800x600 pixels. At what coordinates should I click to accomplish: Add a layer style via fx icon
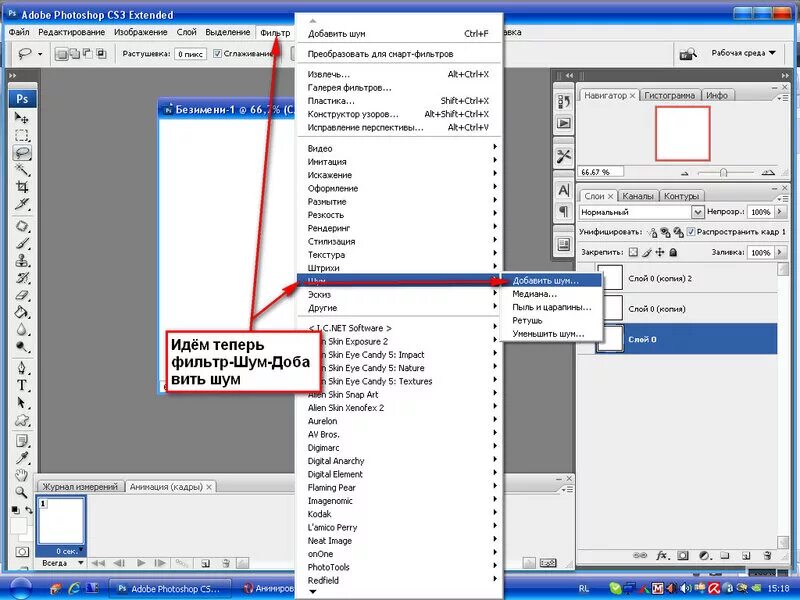pyautogui.click(x=662, y=556)
